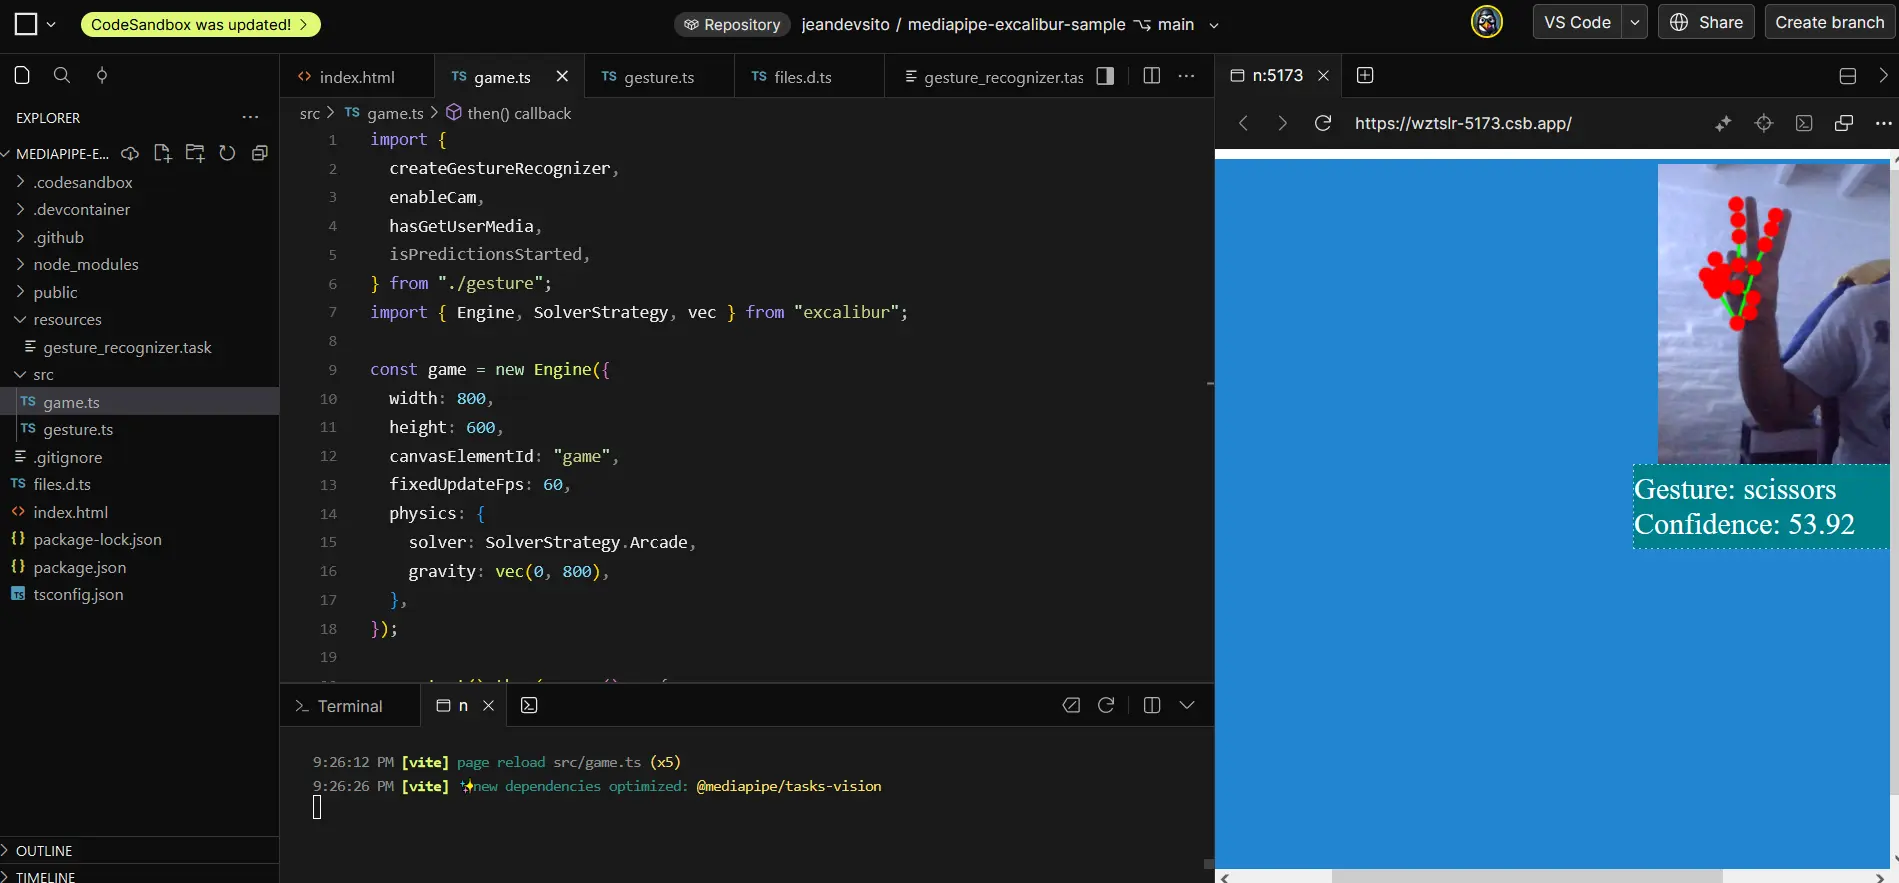Click the preview horizontal scrollbar
This screenshot has width=1899, height=883.
pos(1526,876)
